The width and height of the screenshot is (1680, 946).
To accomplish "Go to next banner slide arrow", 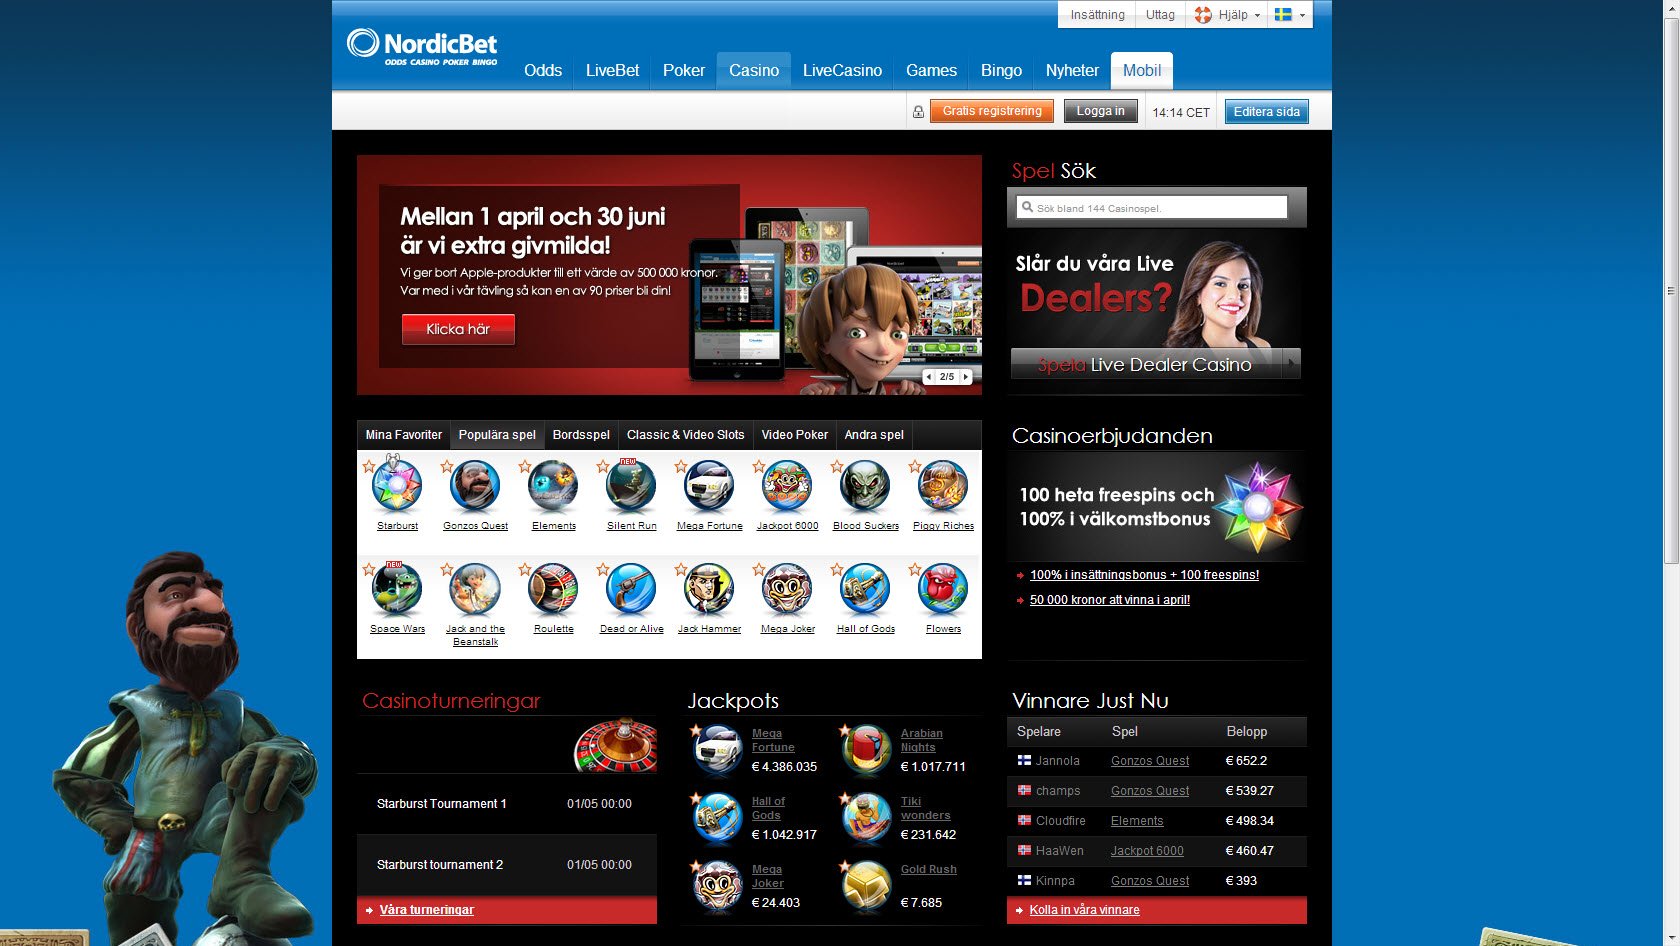I will pyautogui.click(x=966, y=377).
